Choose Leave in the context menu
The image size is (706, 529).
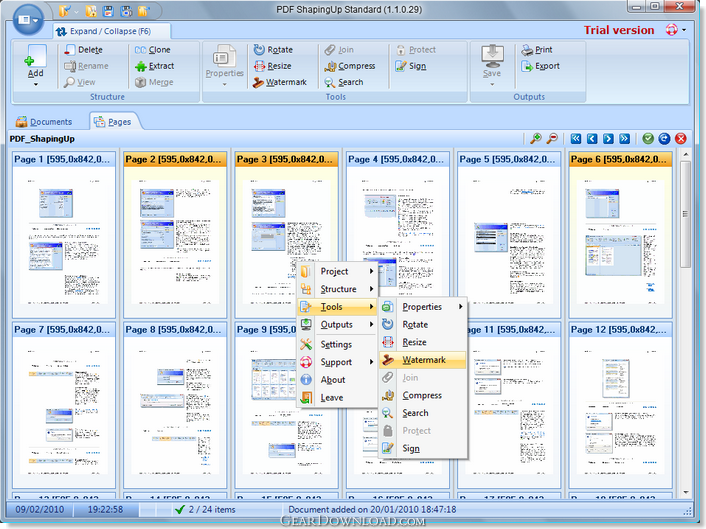(338, 398)
